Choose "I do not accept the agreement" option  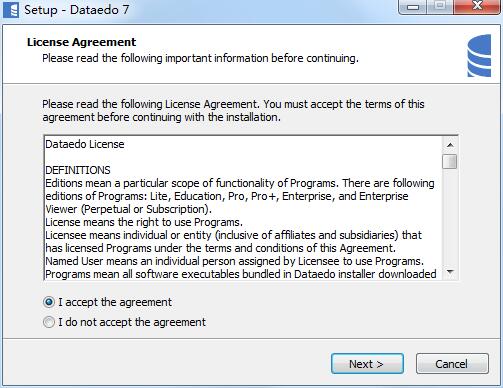49,322
